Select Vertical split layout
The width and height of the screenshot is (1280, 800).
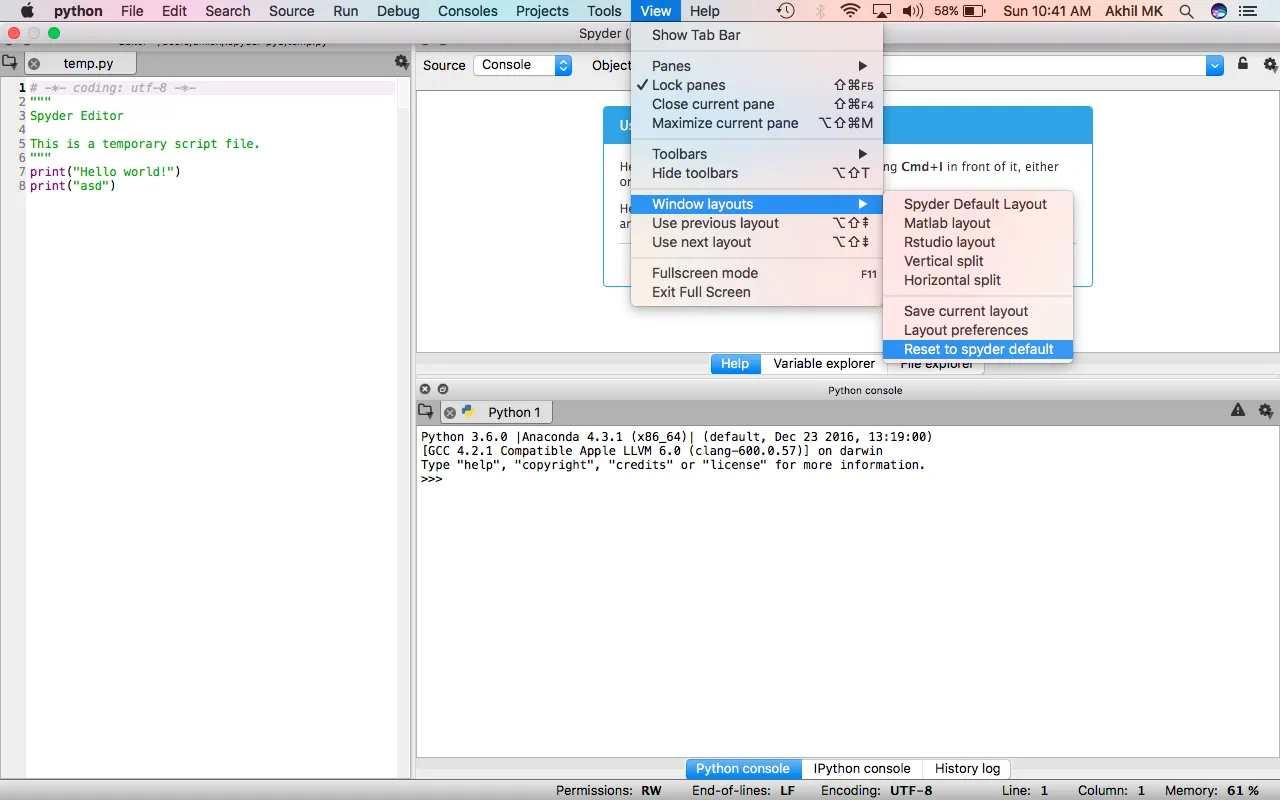pos(978,261)
